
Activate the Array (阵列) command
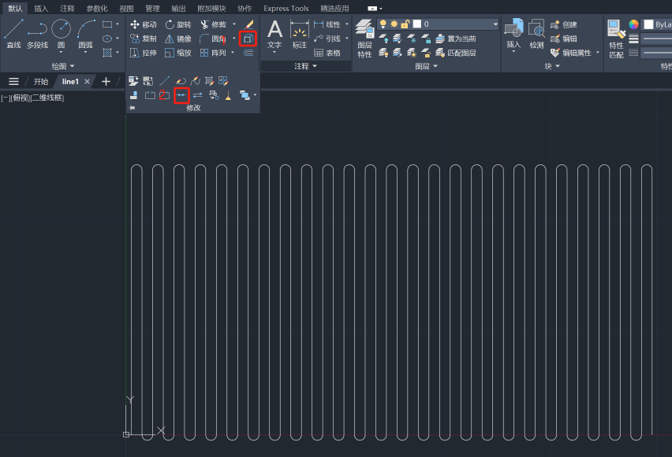213,53
